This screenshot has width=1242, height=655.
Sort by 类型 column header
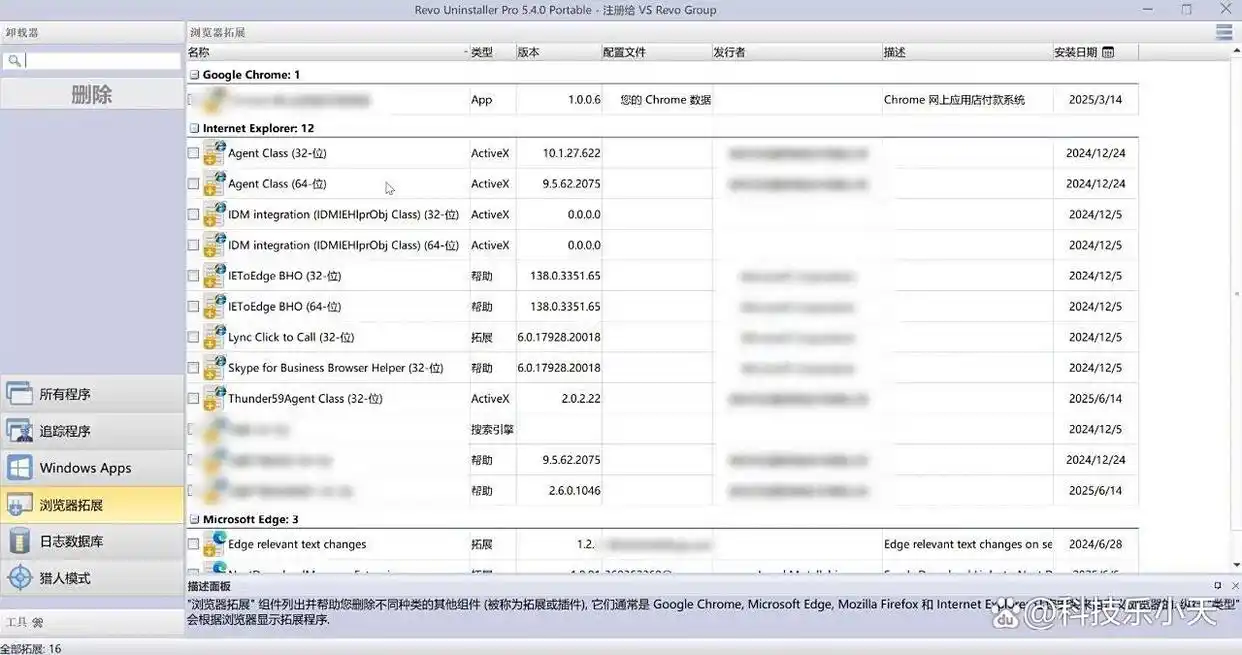[492, 52]
